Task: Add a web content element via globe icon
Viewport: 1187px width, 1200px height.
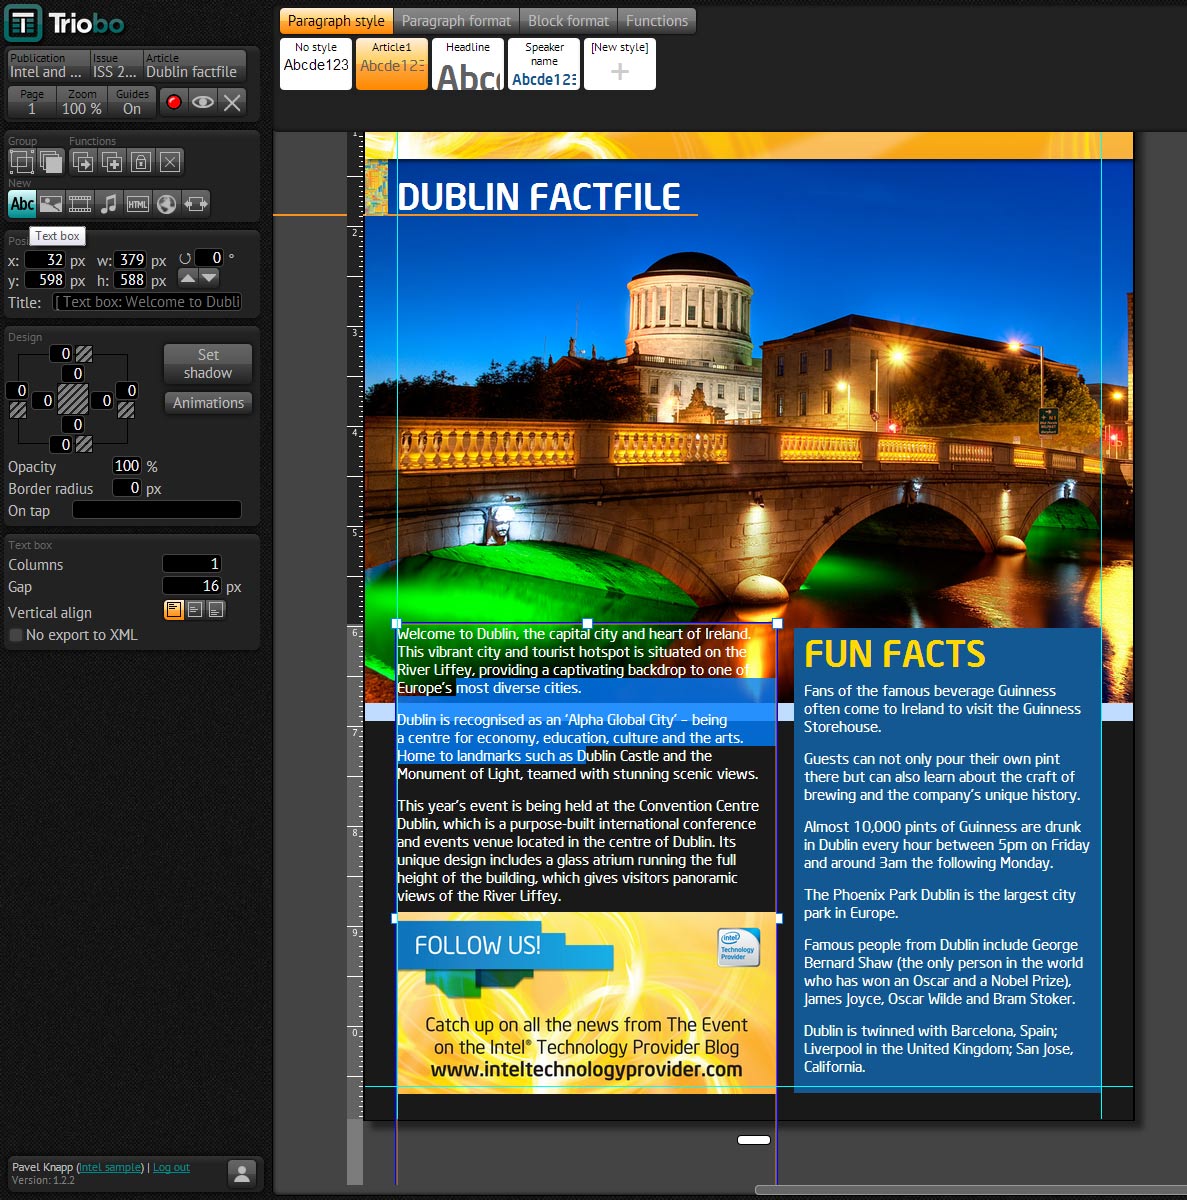Action: (167, 203)
